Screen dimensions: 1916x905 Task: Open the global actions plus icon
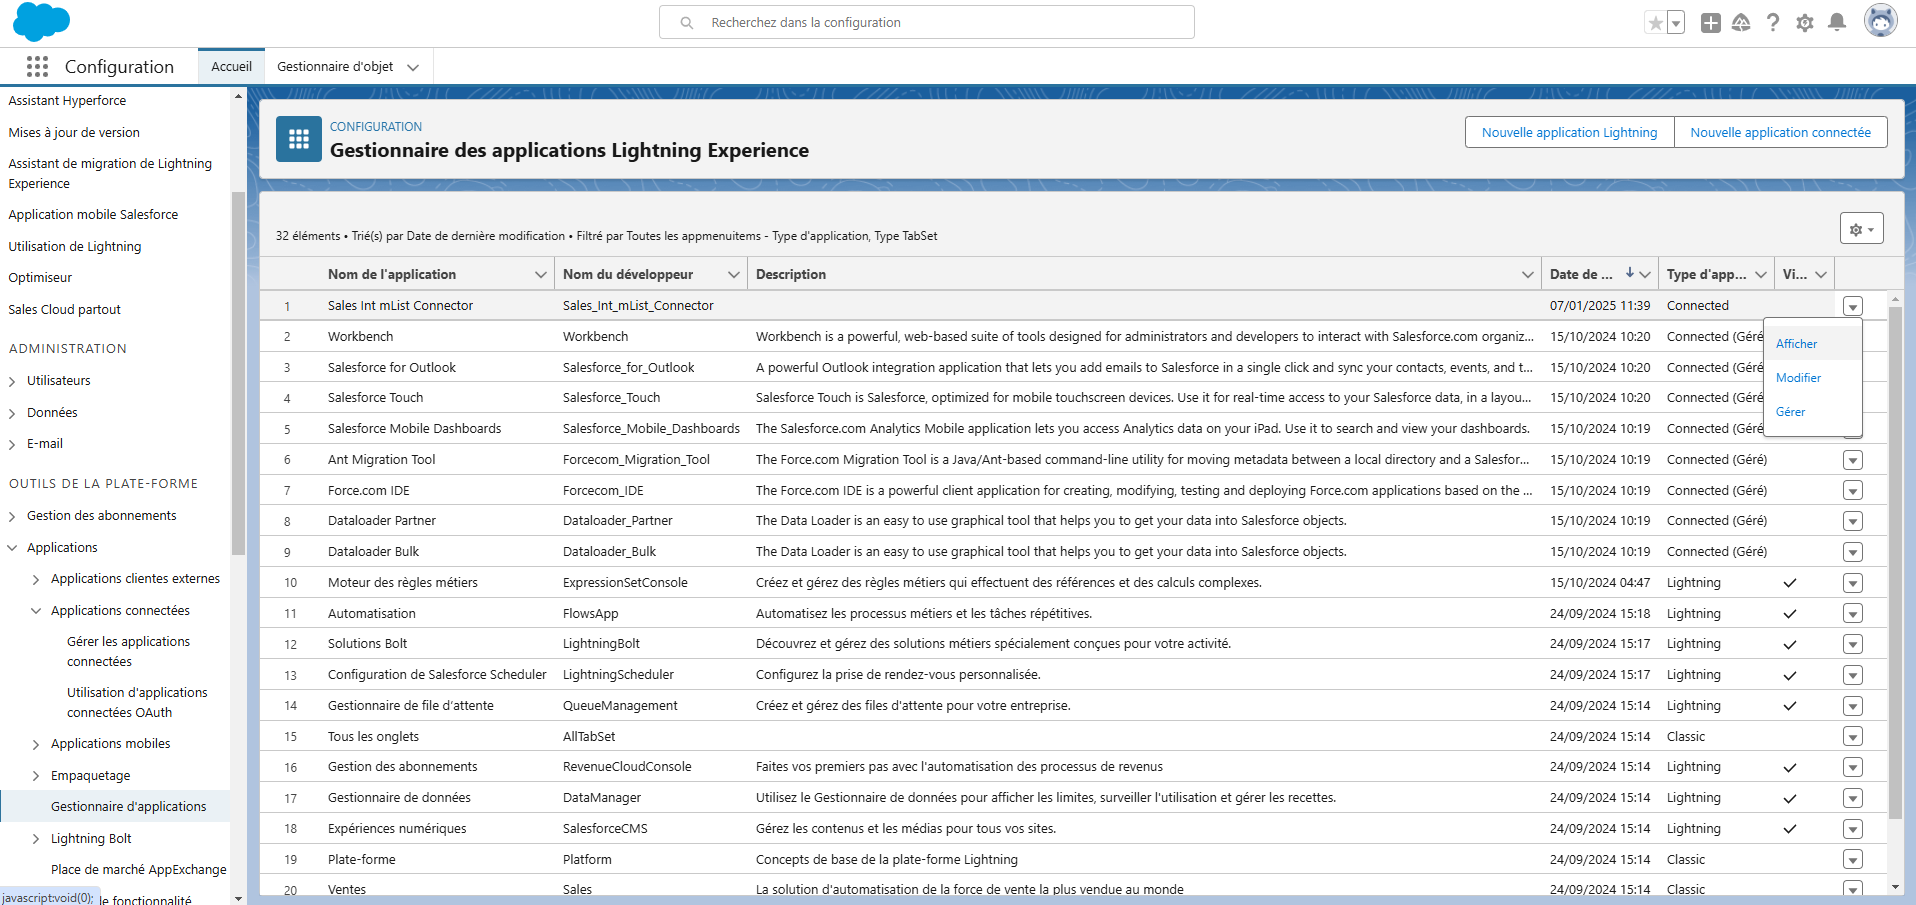coord(1711,23)
